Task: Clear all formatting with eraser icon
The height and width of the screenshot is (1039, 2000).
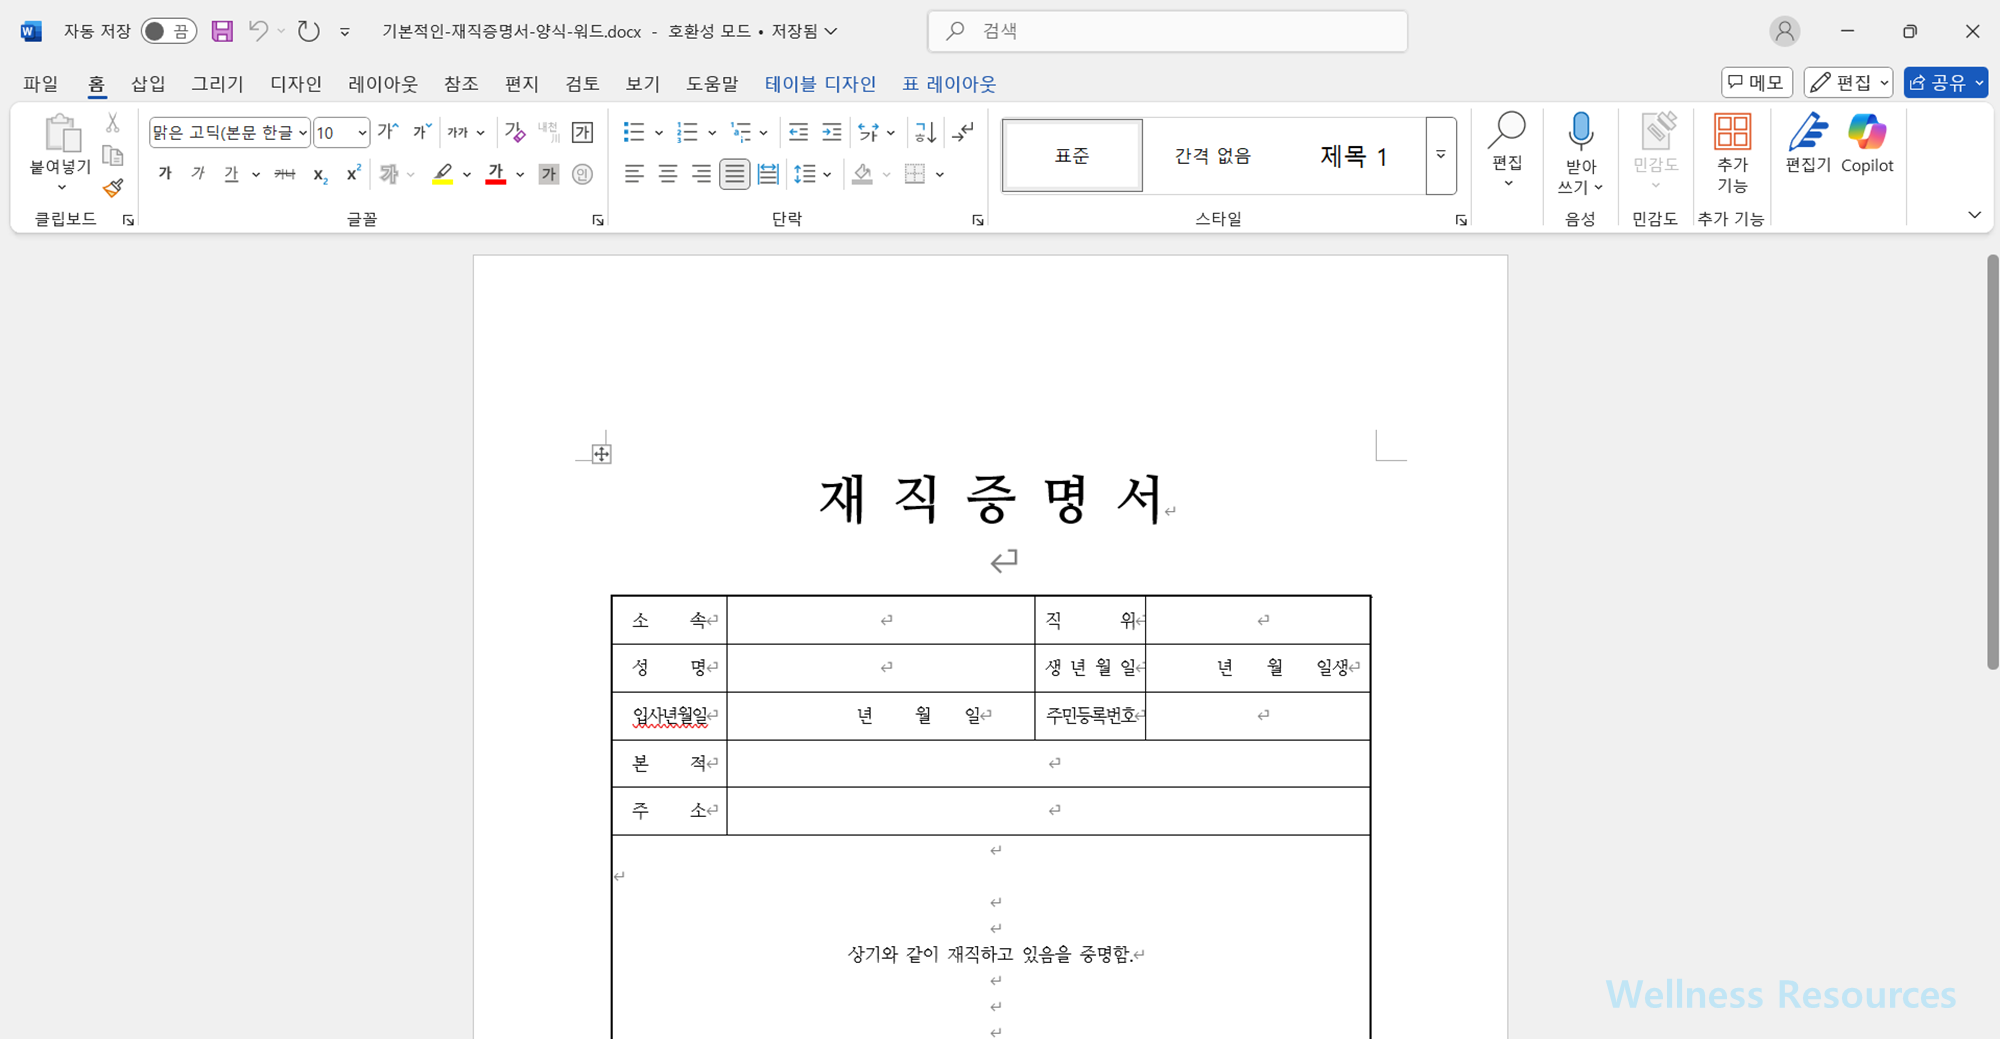Action: click(515, 132)
